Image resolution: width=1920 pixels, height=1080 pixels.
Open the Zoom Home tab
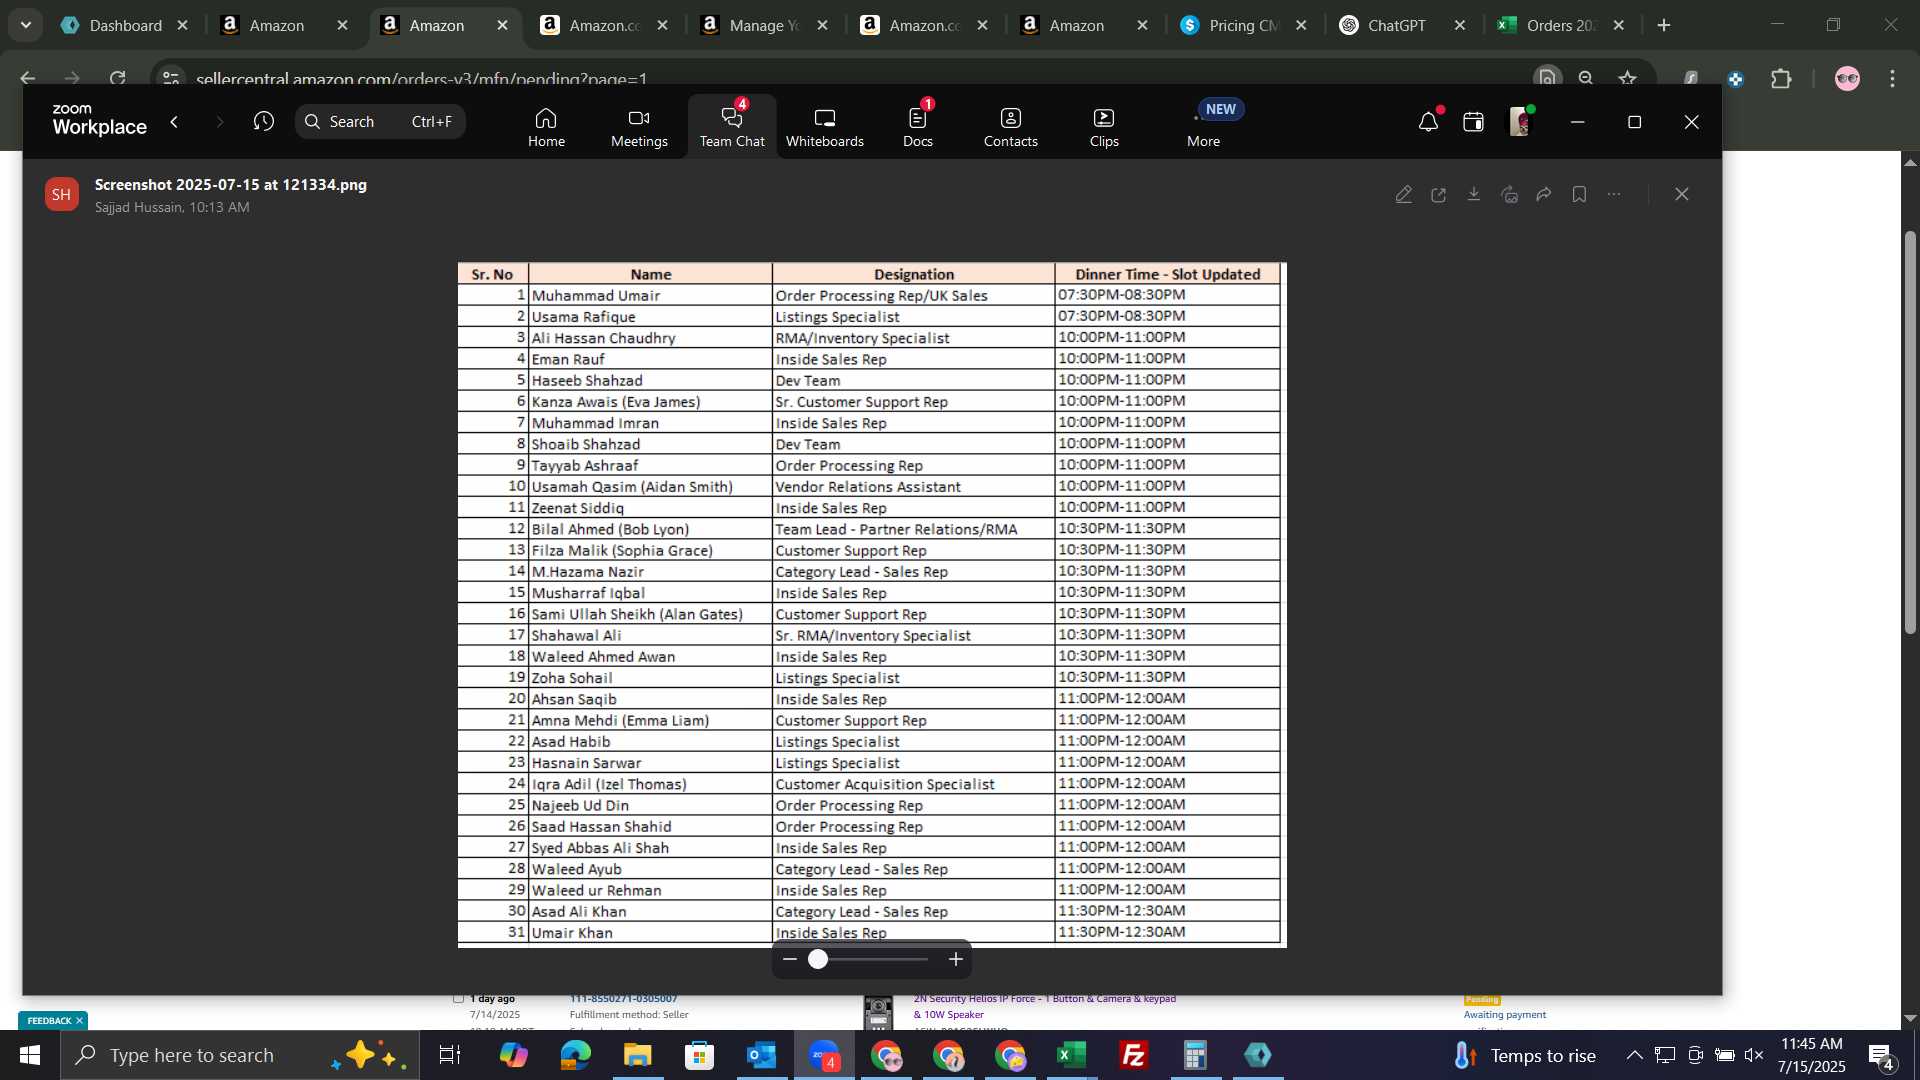point(546,127)
